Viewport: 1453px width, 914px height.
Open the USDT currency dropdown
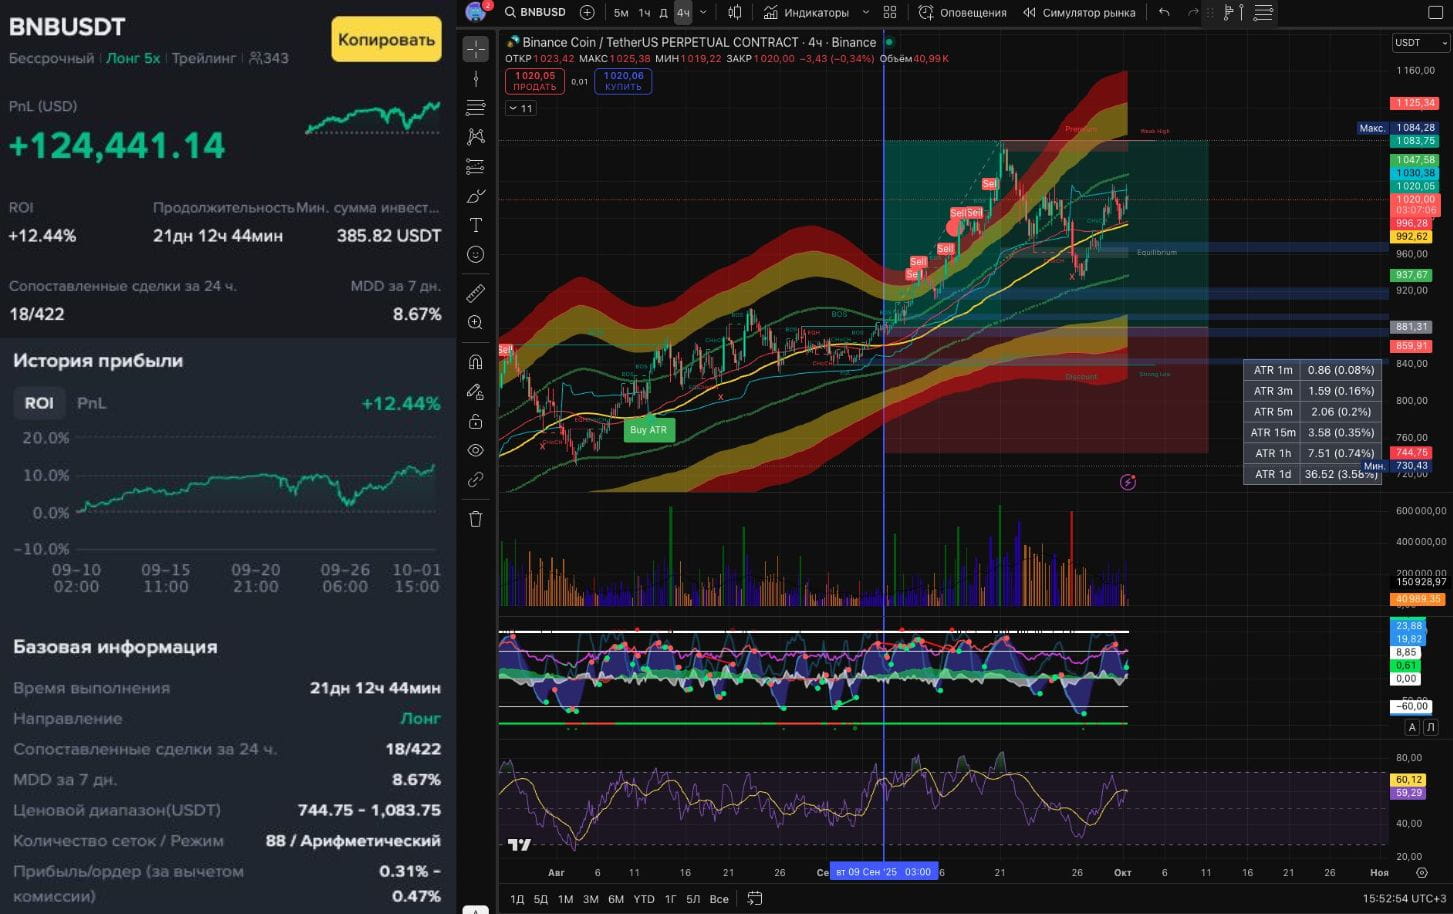click(x=1421, y=42)
